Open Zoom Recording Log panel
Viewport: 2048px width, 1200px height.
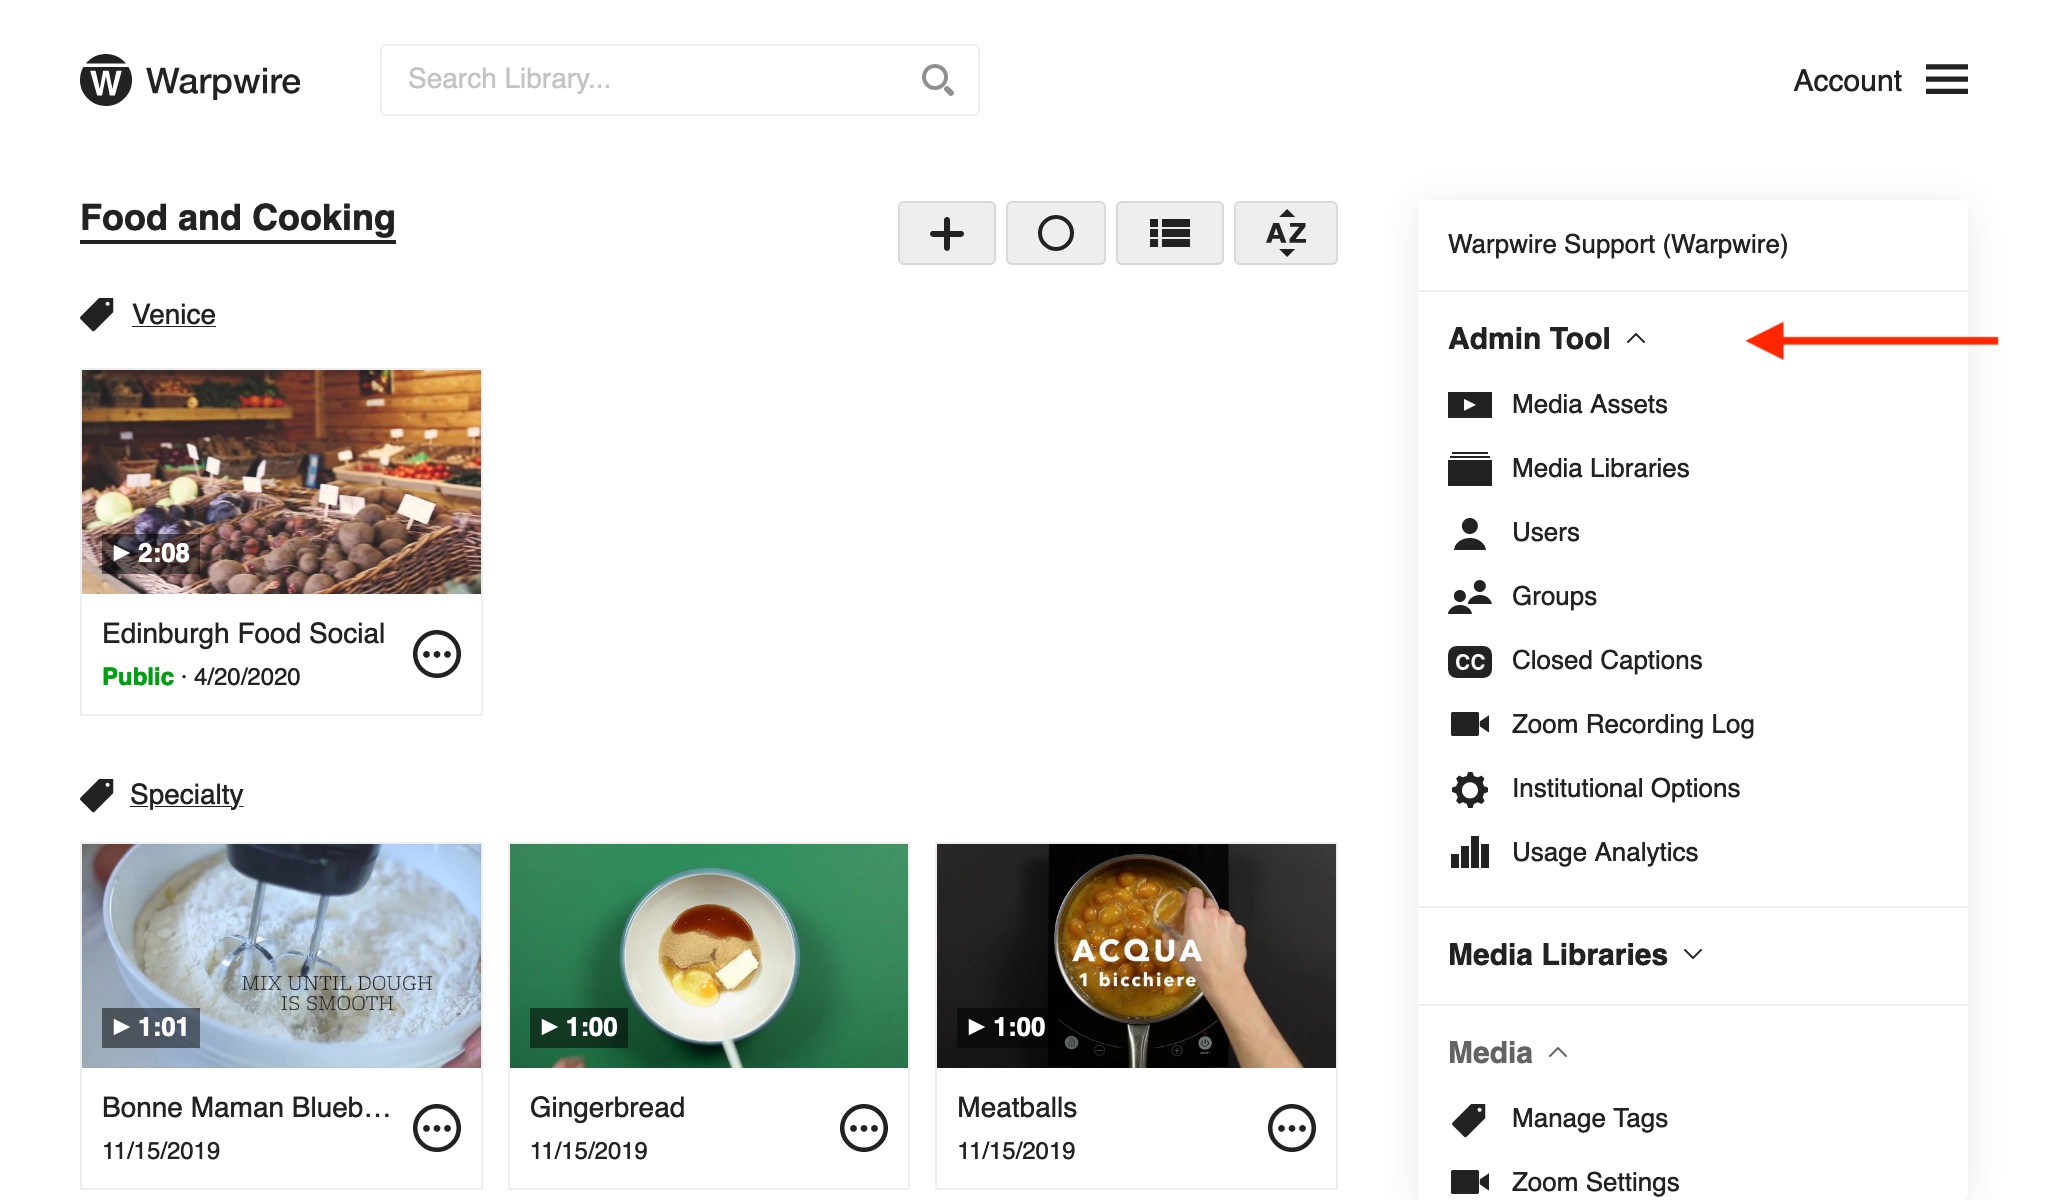1634,723
